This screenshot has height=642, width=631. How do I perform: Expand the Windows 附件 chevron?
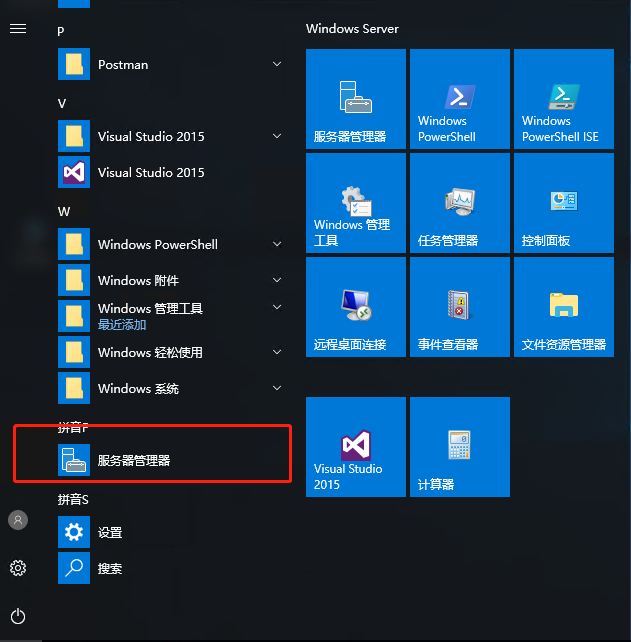point(277,280)
